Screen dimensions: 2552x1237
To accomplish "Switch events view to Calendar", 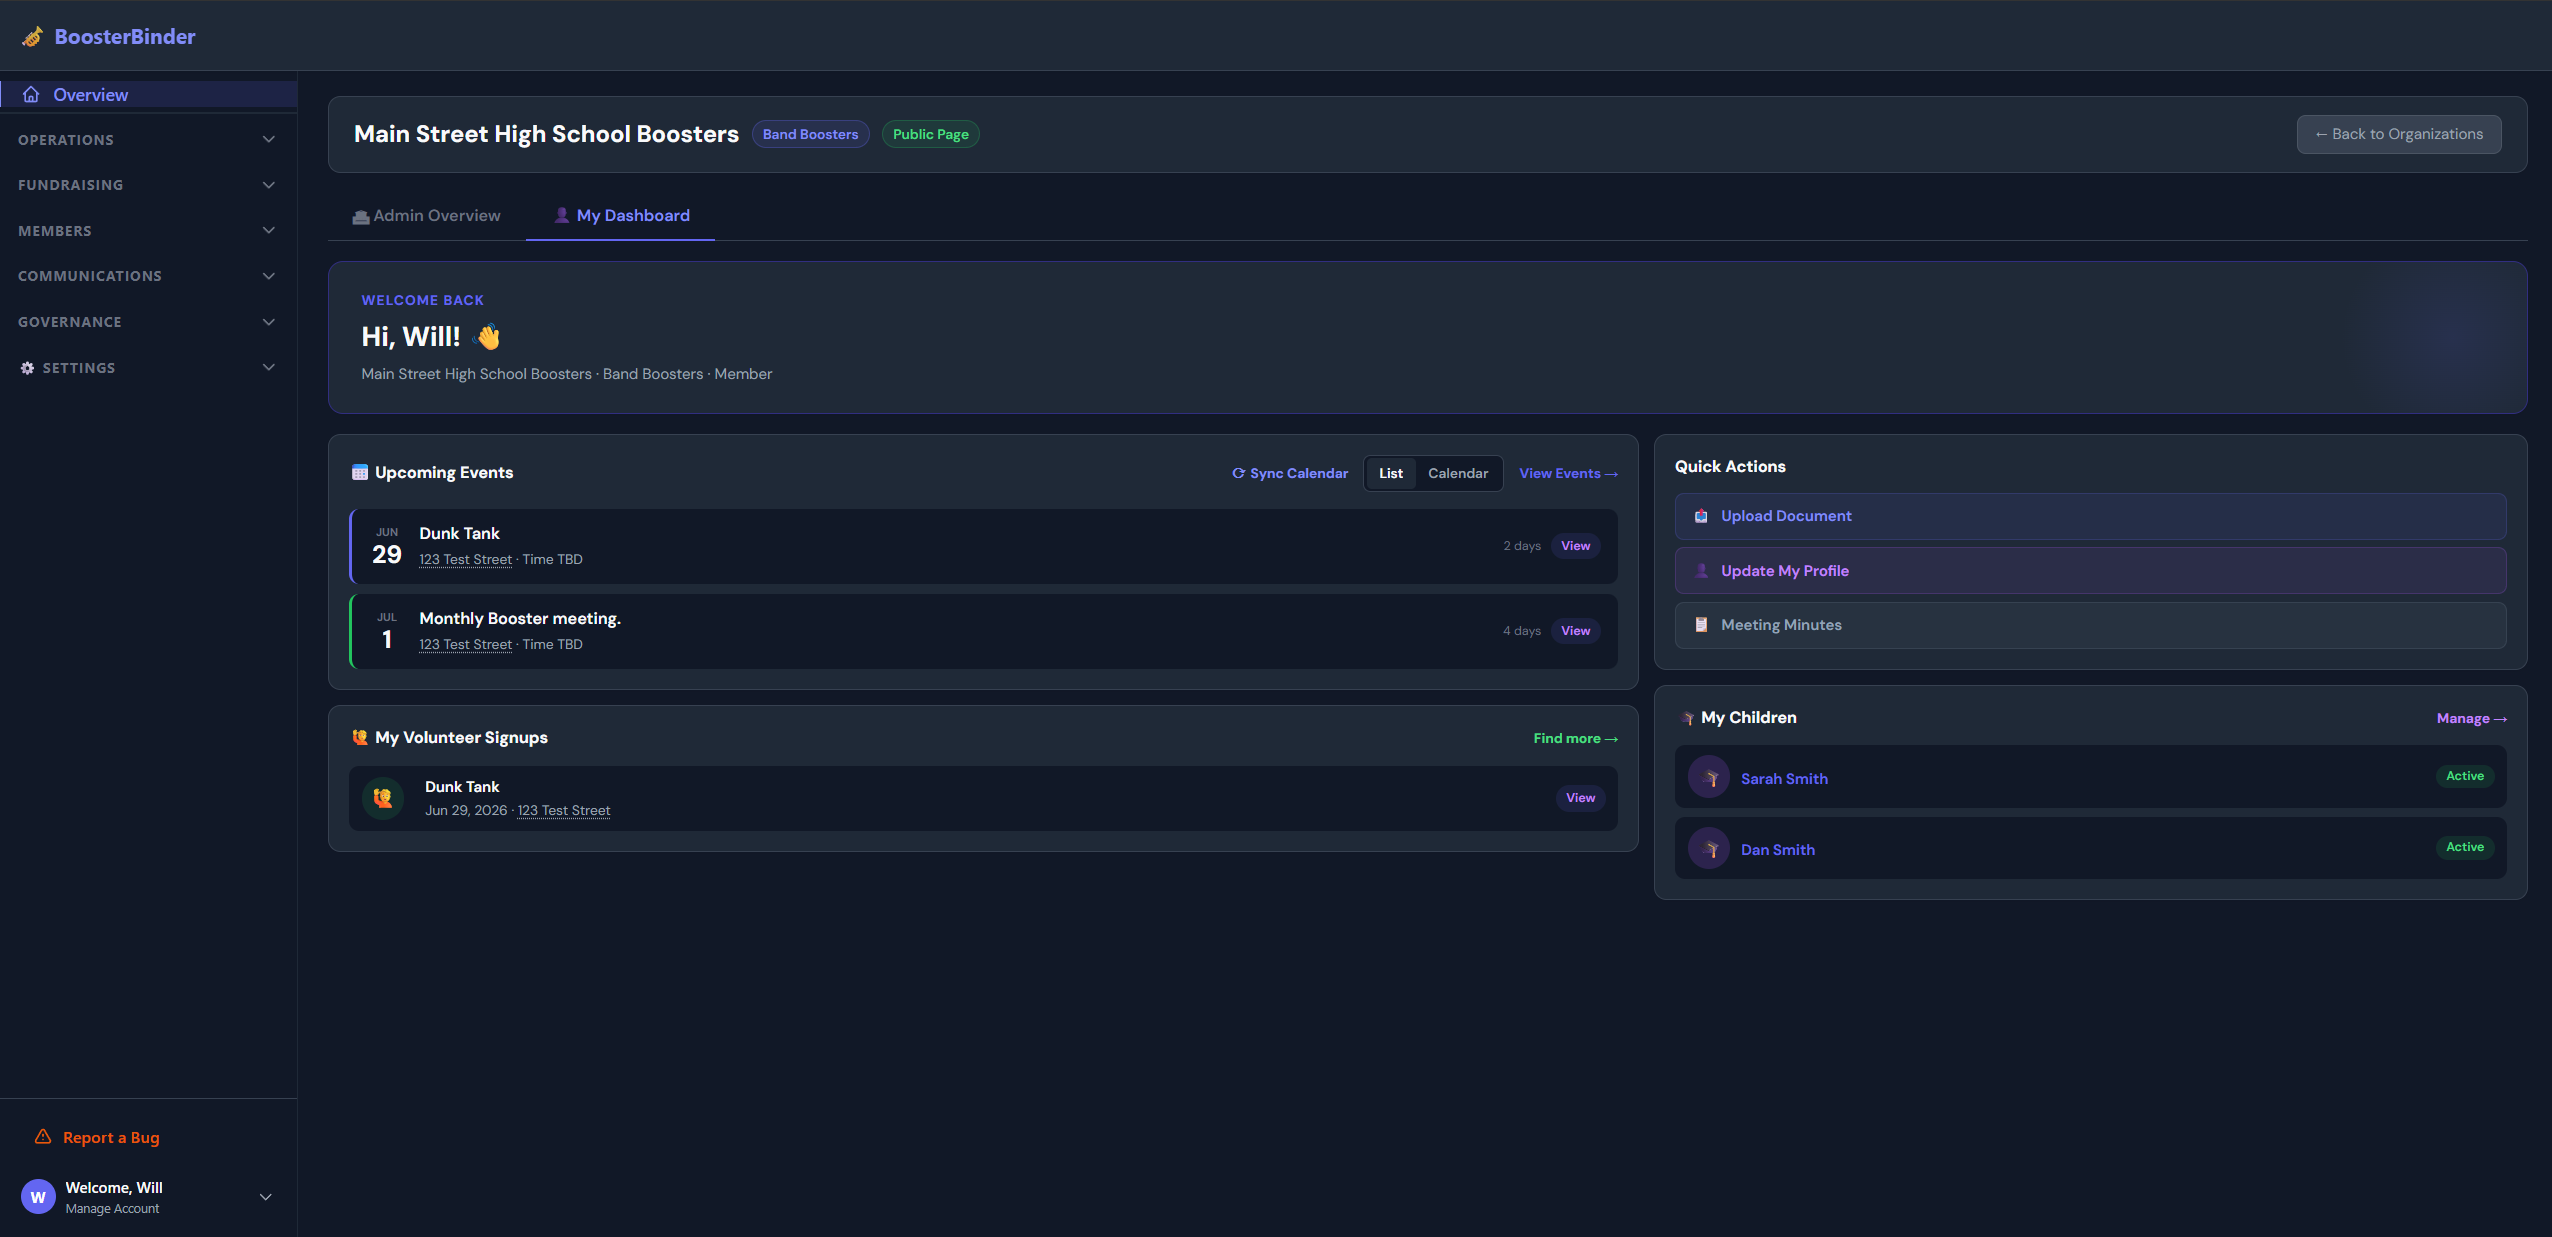I will tap(1458, 474).
